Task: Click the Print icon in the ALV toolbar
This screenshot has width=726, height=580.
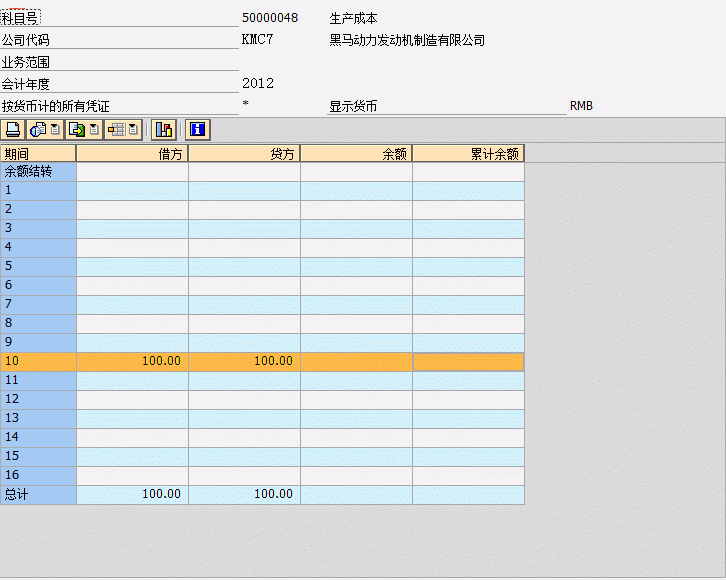Action: [13, 130]
